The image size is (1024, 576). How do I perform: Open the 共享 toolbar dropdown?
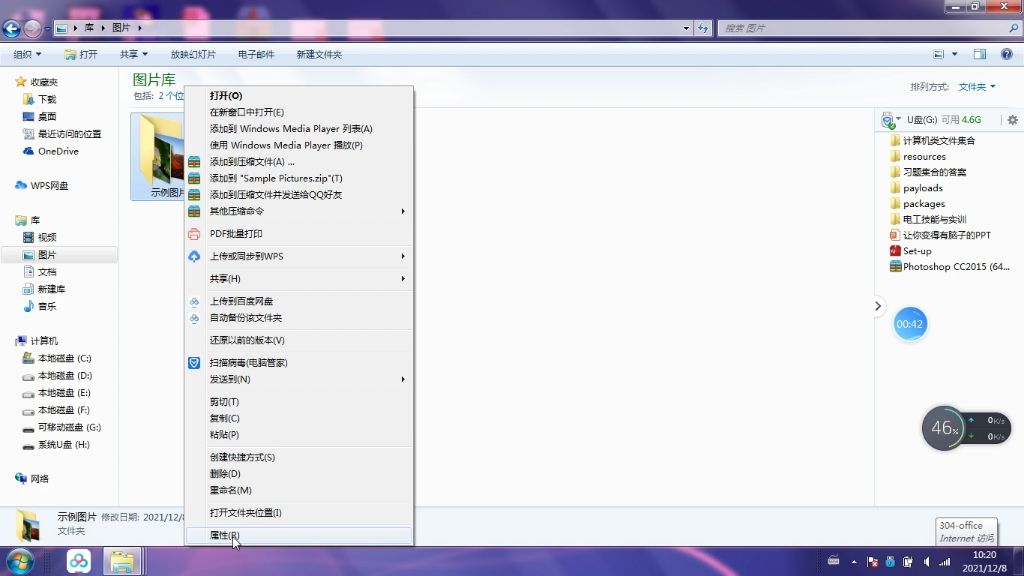click(134, 54)
